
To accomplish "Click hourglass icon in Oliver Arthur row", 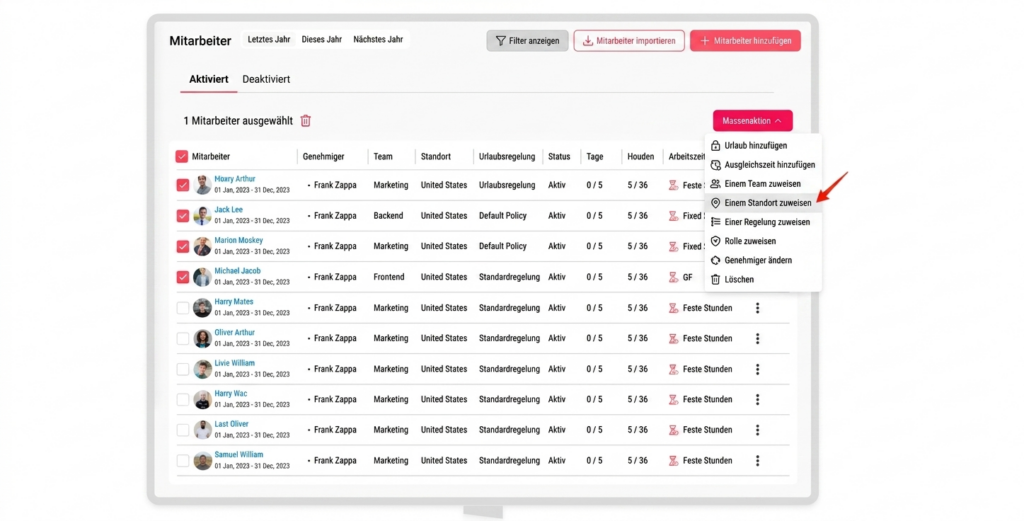I will point(673,338).
